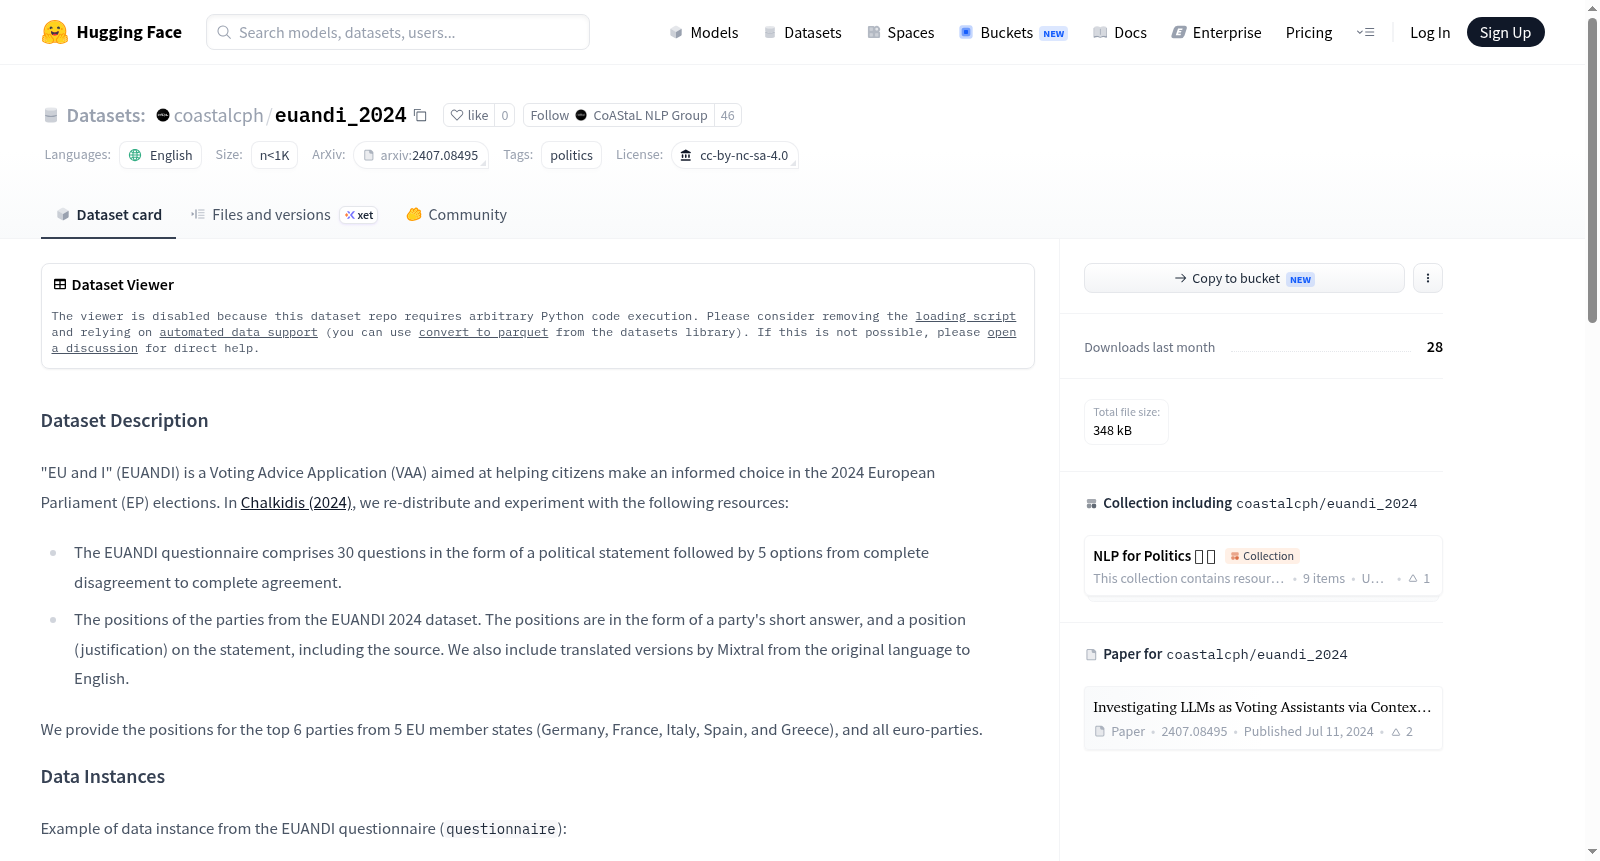Click the CoAStaL NLP Group avatar icon
Screen dimensions: 1600x861
[581, 115]
